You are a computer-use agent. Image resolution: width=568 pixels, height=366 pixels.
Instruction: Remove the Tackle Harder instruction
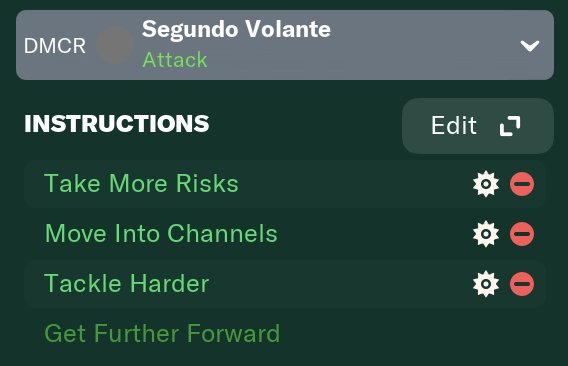(x=522, y=284)
